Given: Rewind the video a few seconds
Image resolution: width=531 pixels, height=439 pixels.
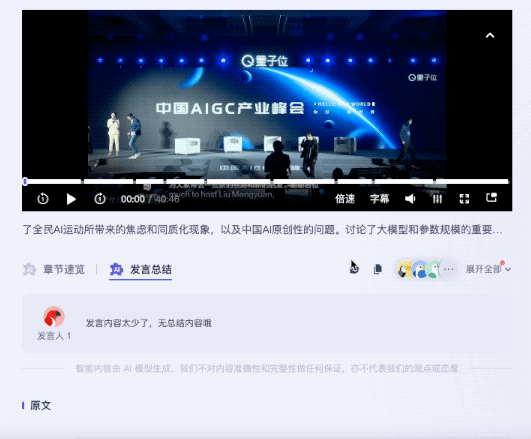Looking at the screenshot, I should 43,198.
